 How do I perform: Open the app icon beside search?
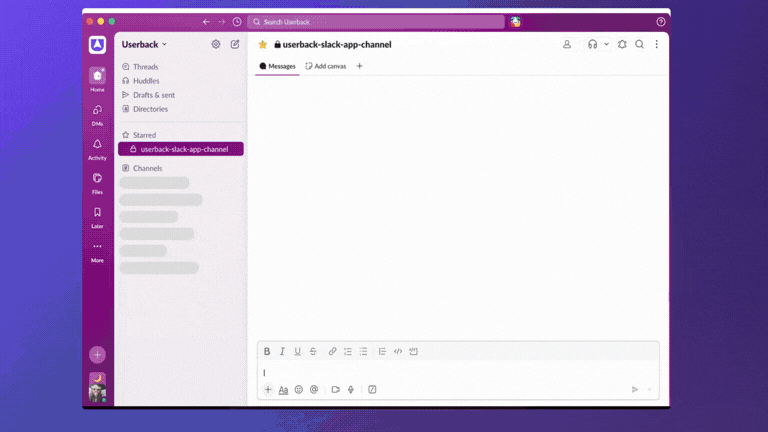[x=515, y=22]
